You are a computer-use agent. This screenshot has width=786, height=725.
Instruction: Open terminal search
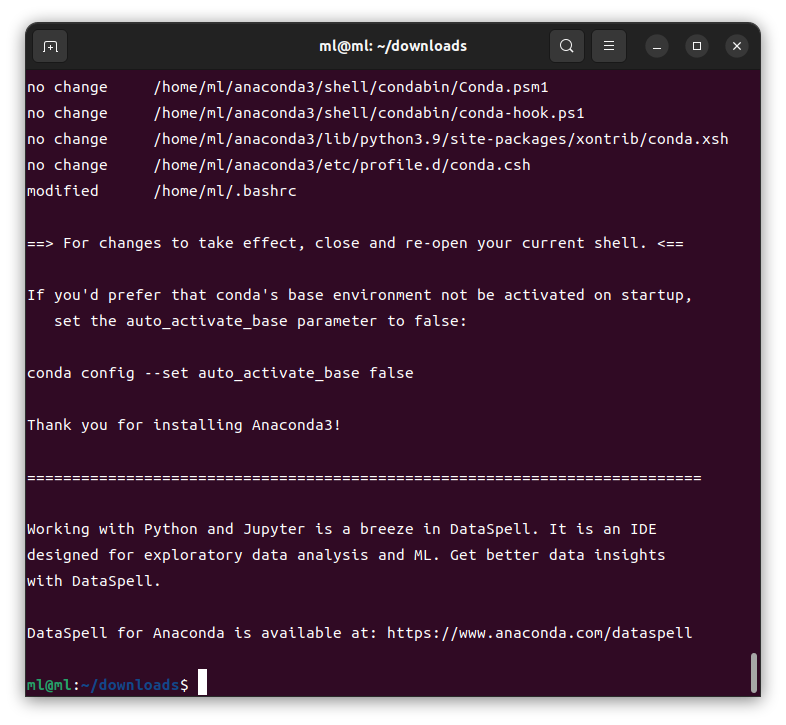coord(566,46)
